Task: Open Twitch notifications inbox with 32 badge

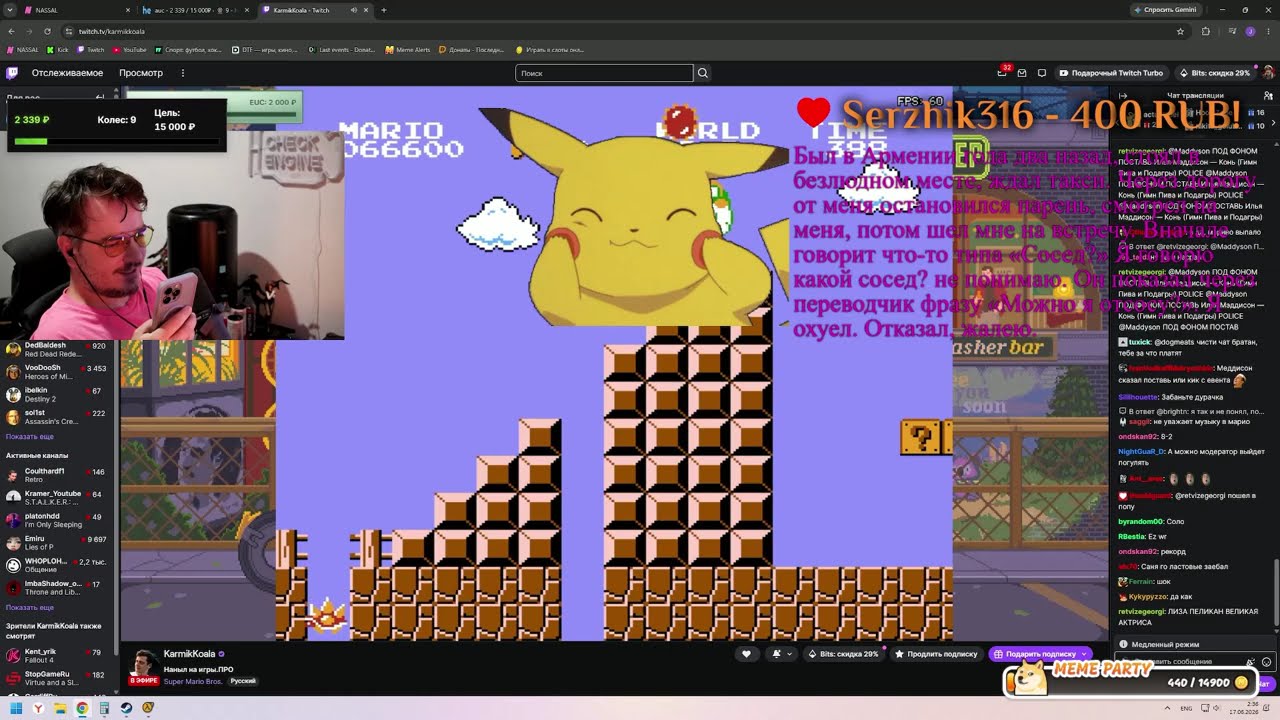Action: click(x=1002, y=73)
